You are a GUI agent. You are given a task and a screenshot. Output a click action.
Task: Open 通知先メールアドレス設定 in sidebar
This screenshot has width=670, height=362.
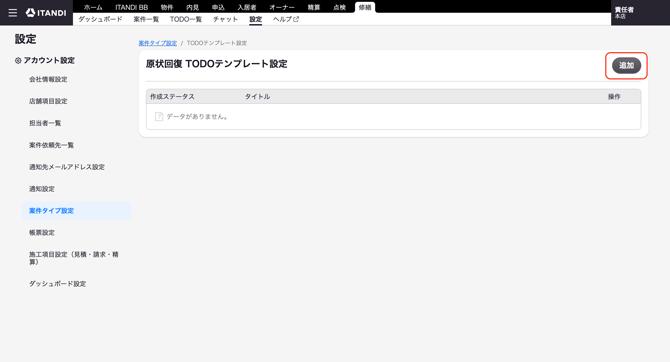[x=67, y=167]
